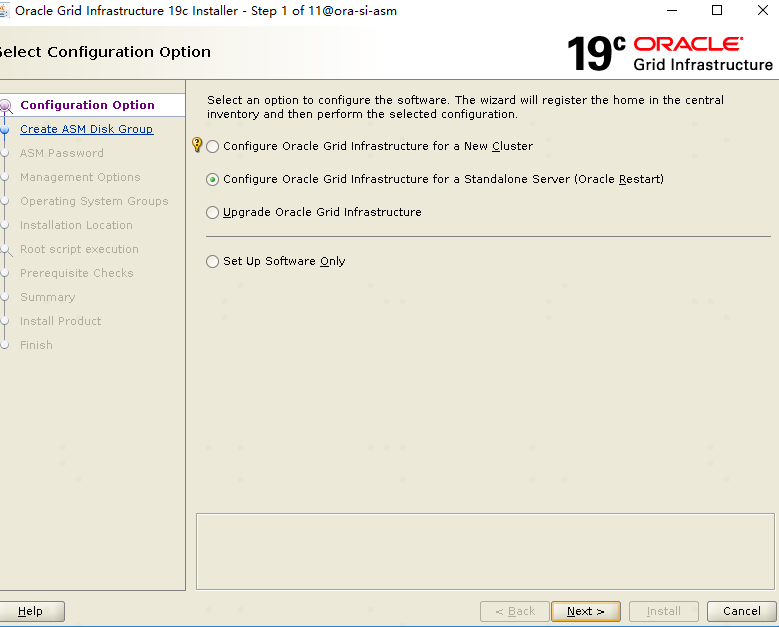The height and width of the screenshot is (627, 779).
Task: Click the Install button
Action: pyautogui.click(x=664, y=611)
